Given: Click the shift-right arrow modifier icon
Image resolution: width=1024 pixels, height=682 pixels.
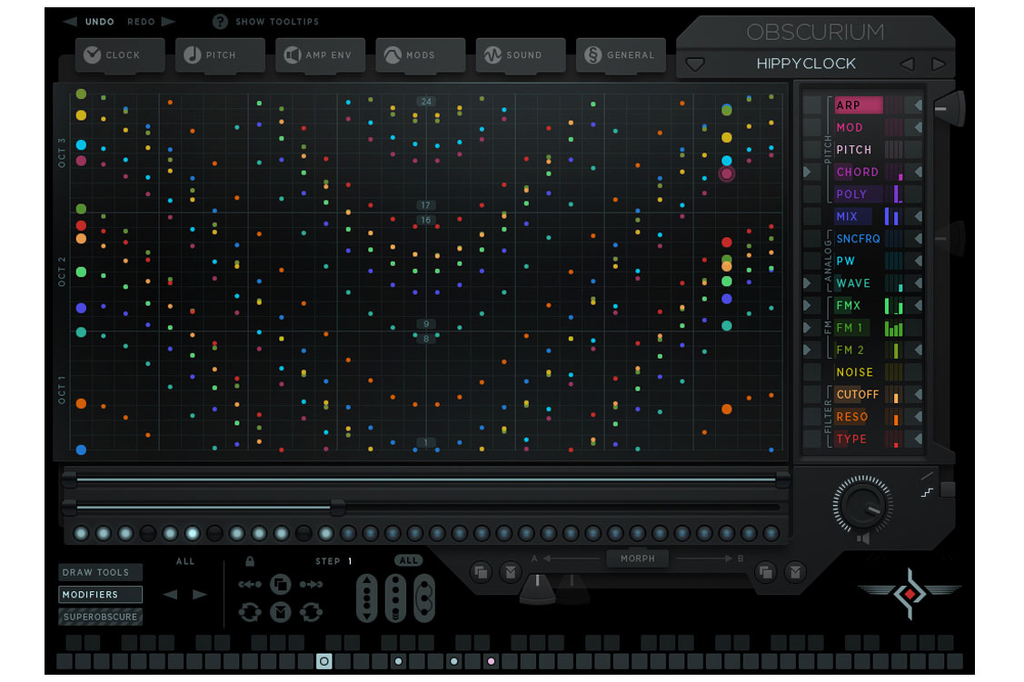Looking at the screenshot, I should click(312, 584).
